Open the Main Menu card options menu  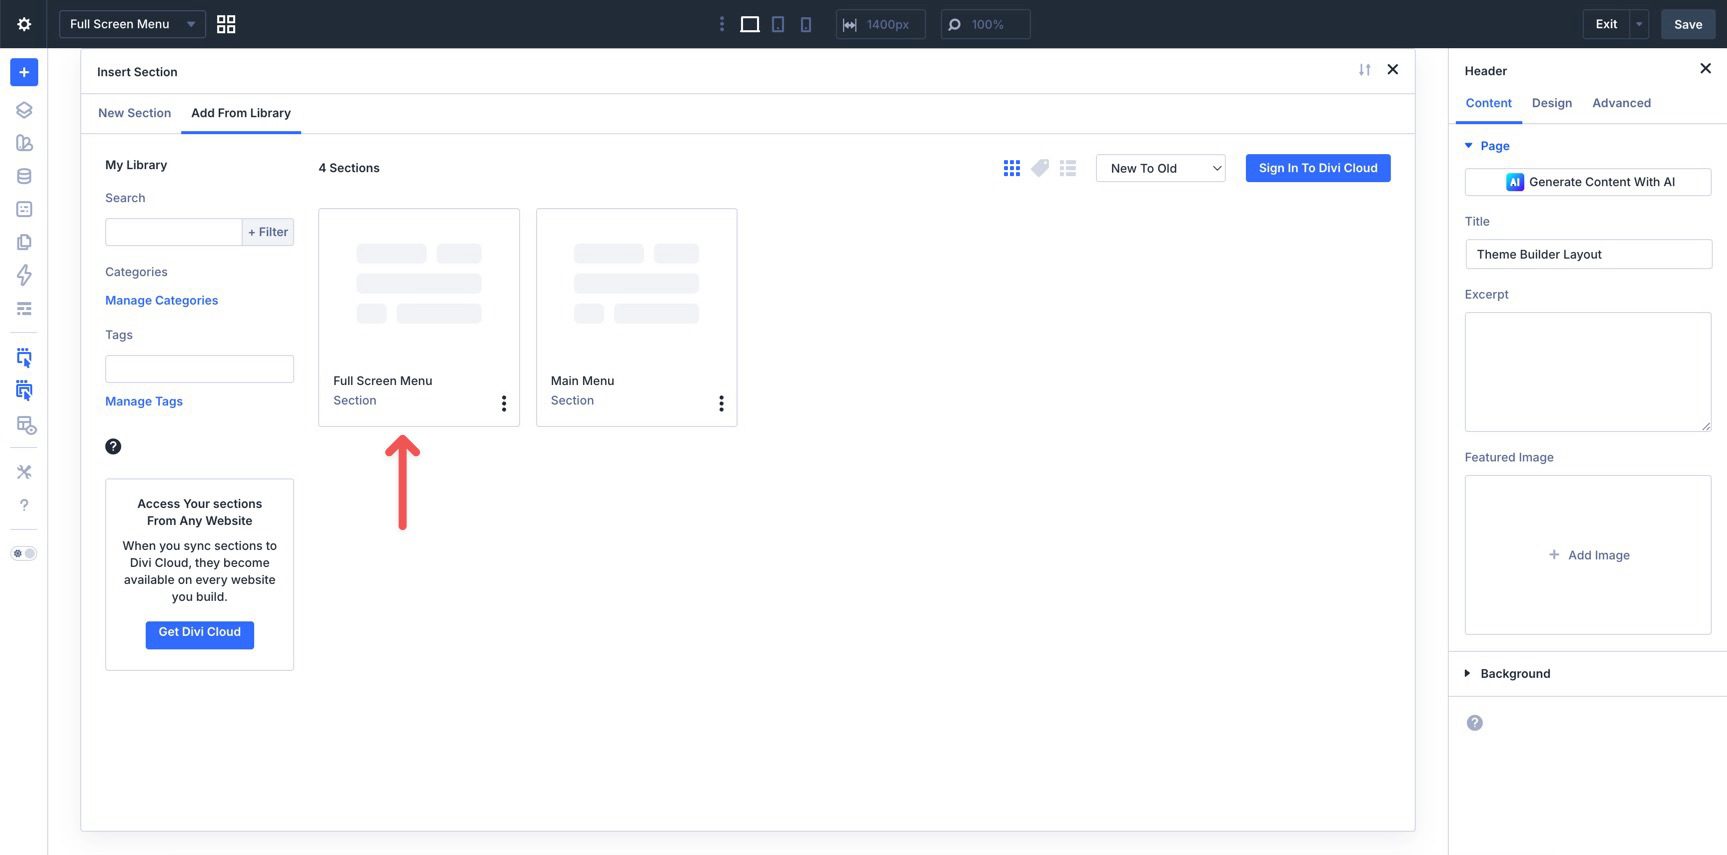click(721, 403)
